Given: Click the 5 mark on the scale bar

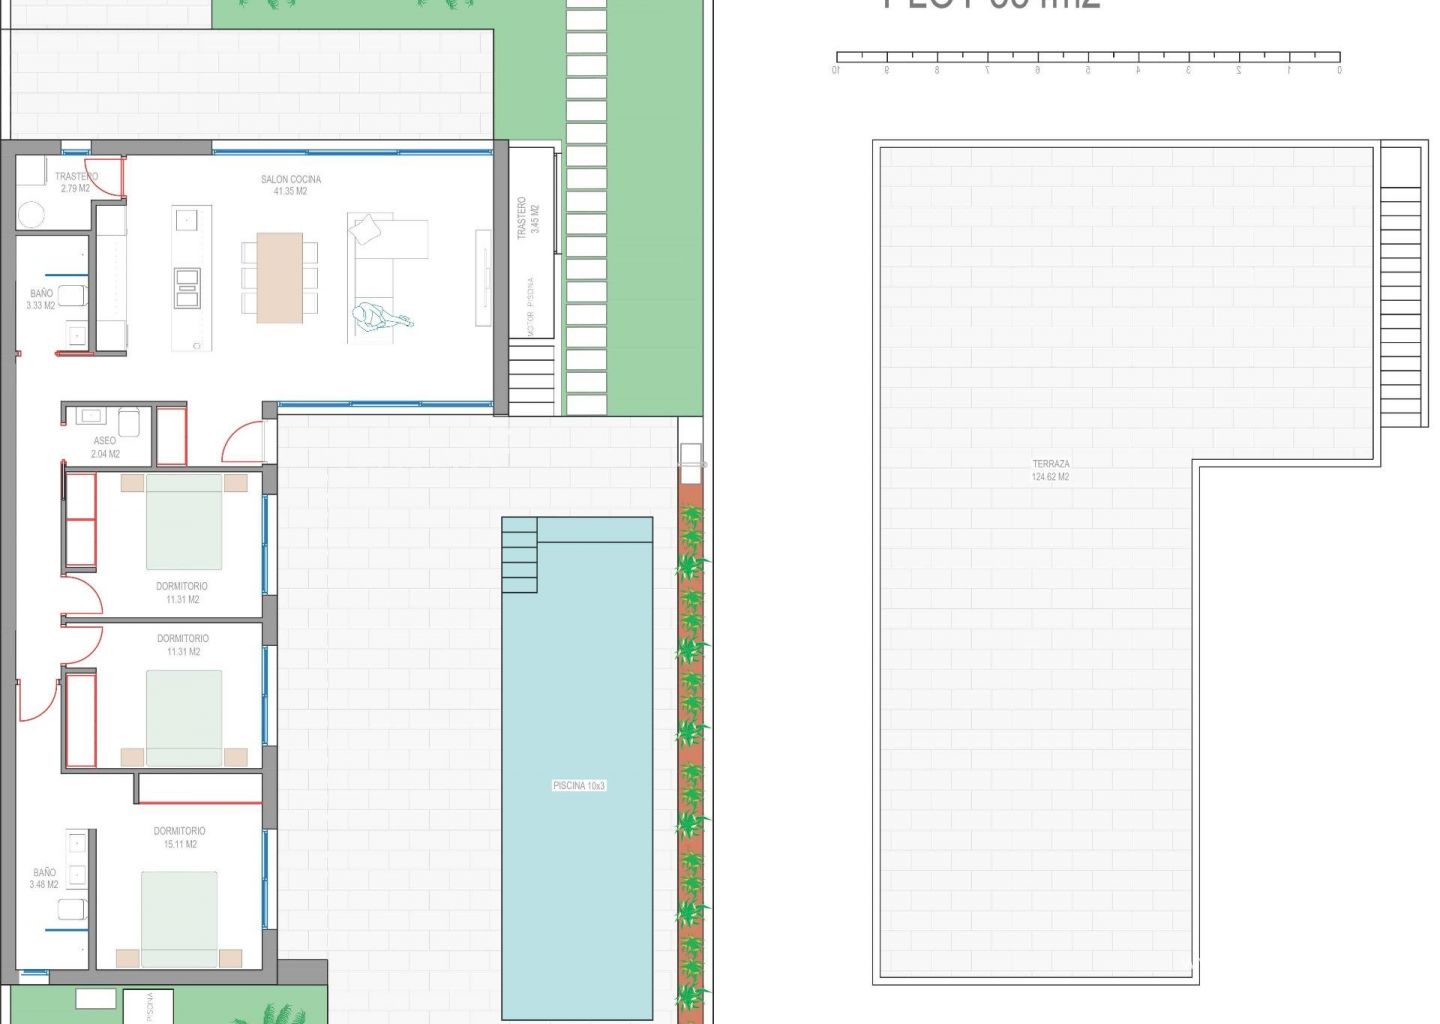Looking at the screenshot, I should [x=1088, y=70].
